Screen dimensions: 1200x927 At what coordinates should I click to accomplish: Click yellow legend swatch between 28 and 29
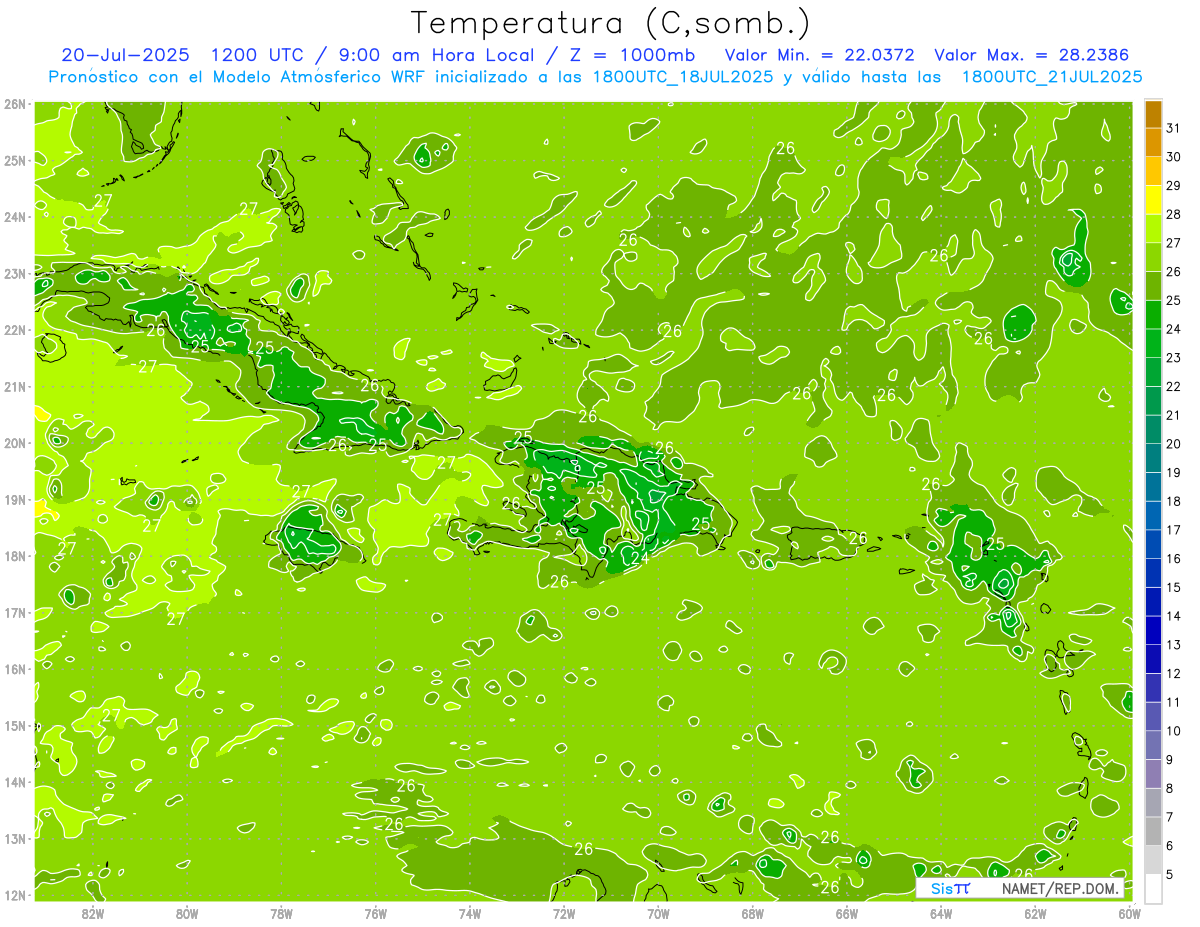coord(1153,200)
